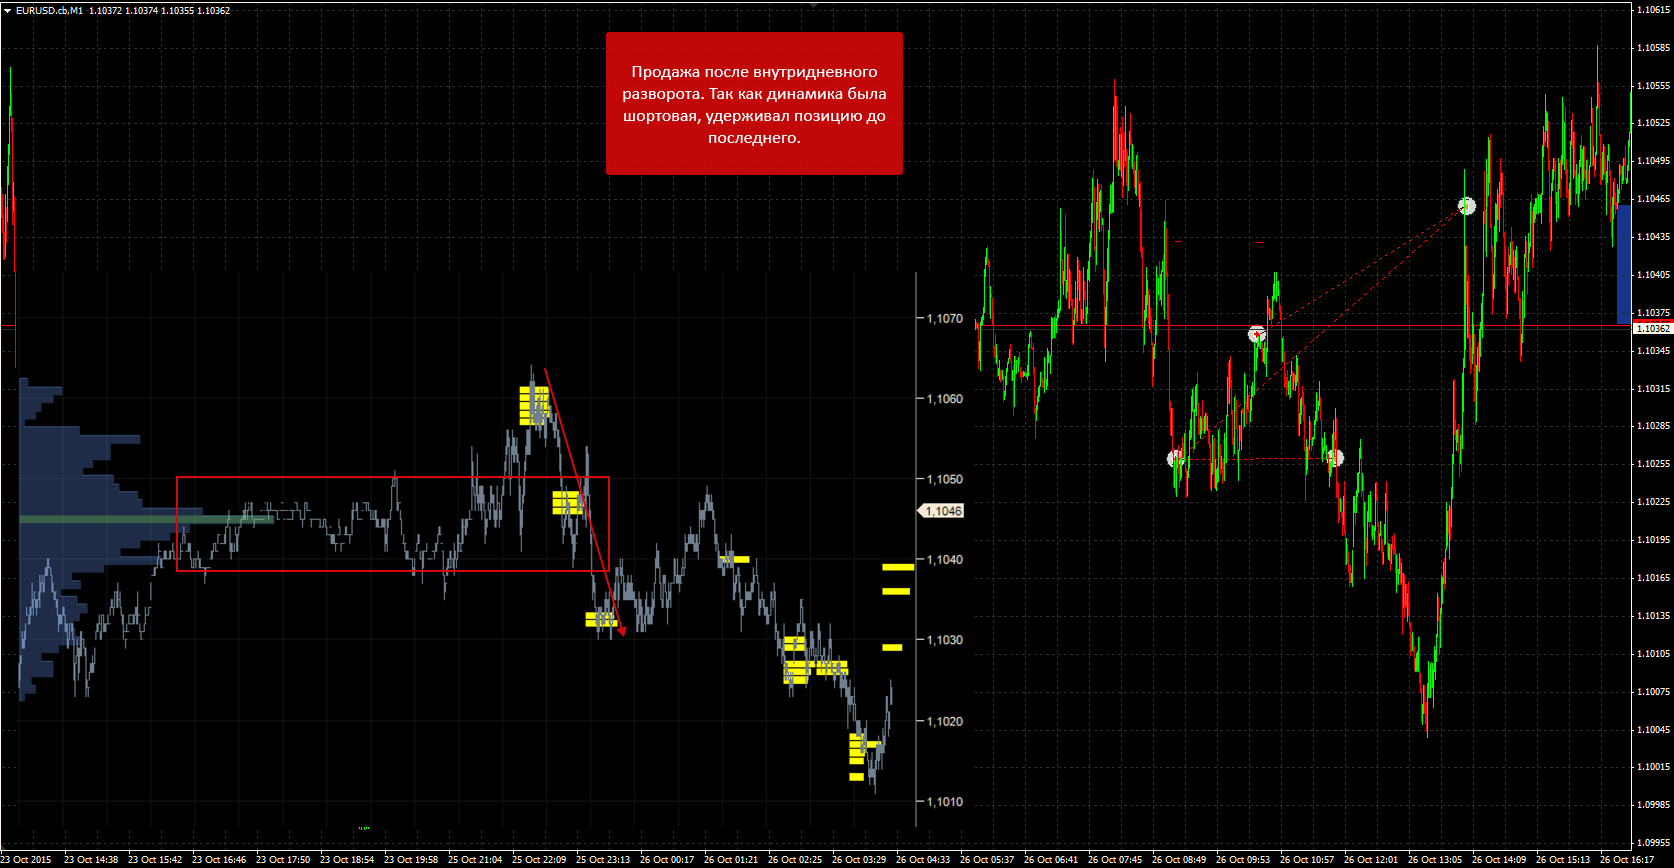Click the 26 Oct 15:13 time axis label
1674x868 pixels.
coord(1563,859)
